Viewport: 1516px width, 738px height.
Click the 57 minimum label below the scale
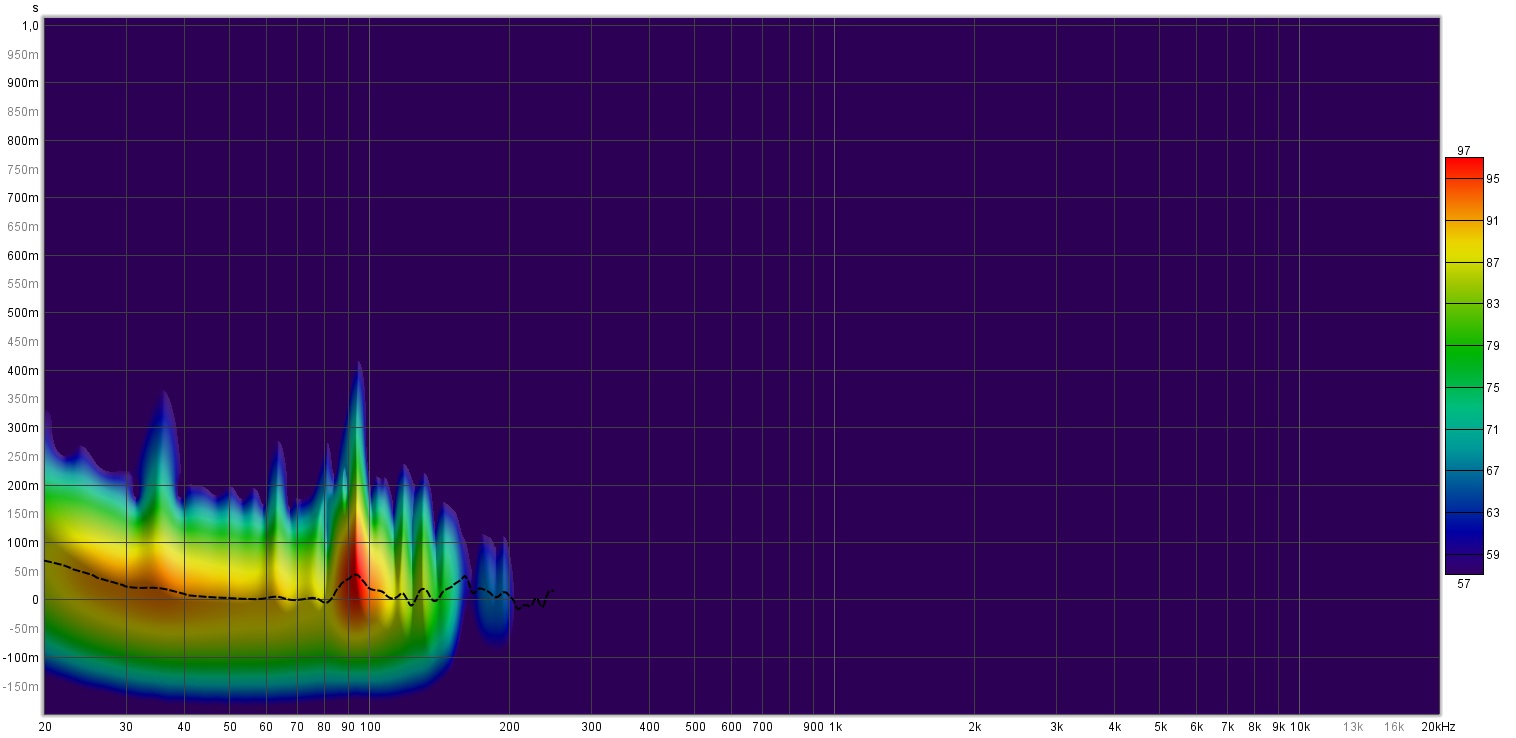[1464, 584]
